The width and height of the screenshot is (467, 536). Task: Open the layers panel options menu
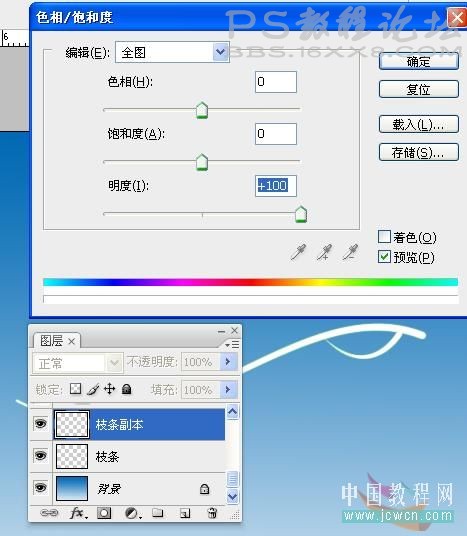point(232,344)
